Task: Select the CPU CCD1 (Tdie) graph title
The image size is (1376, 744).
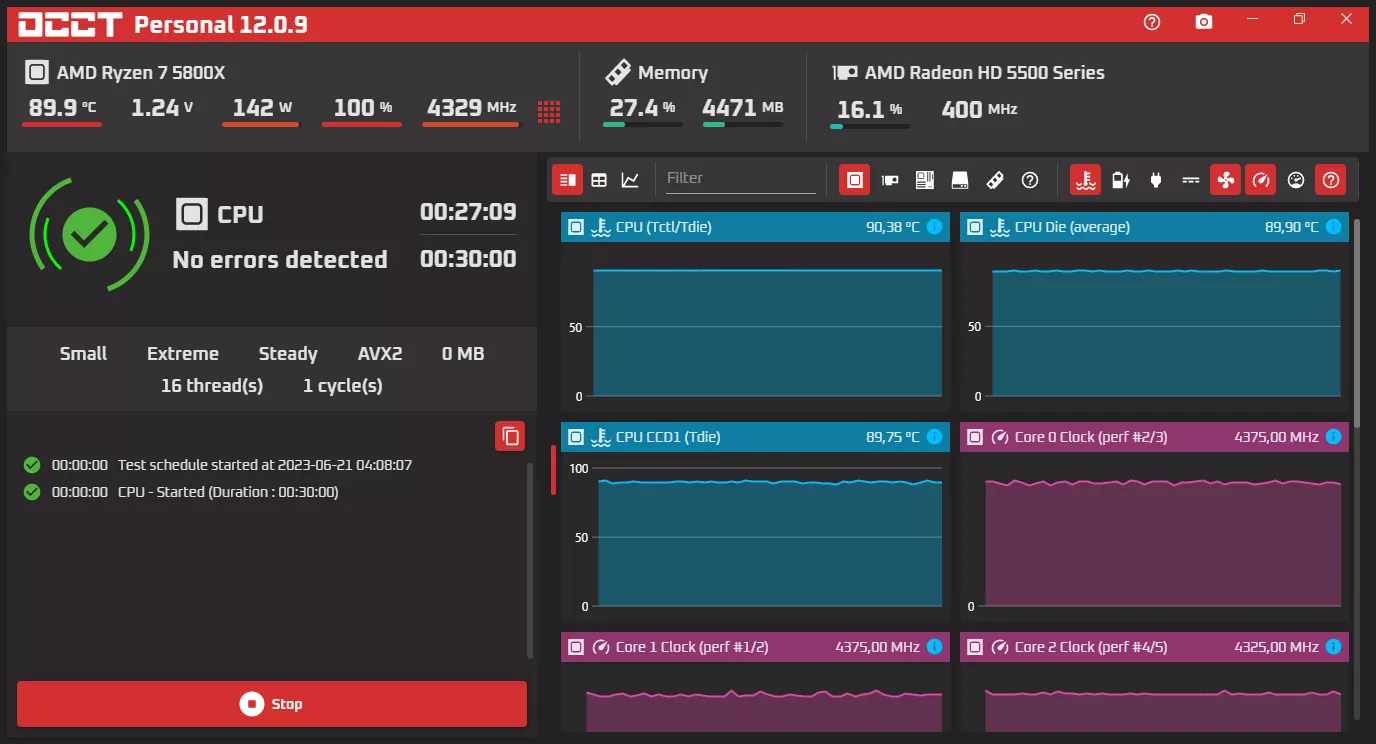Action: pyautogui.click(x=668, y=437)
